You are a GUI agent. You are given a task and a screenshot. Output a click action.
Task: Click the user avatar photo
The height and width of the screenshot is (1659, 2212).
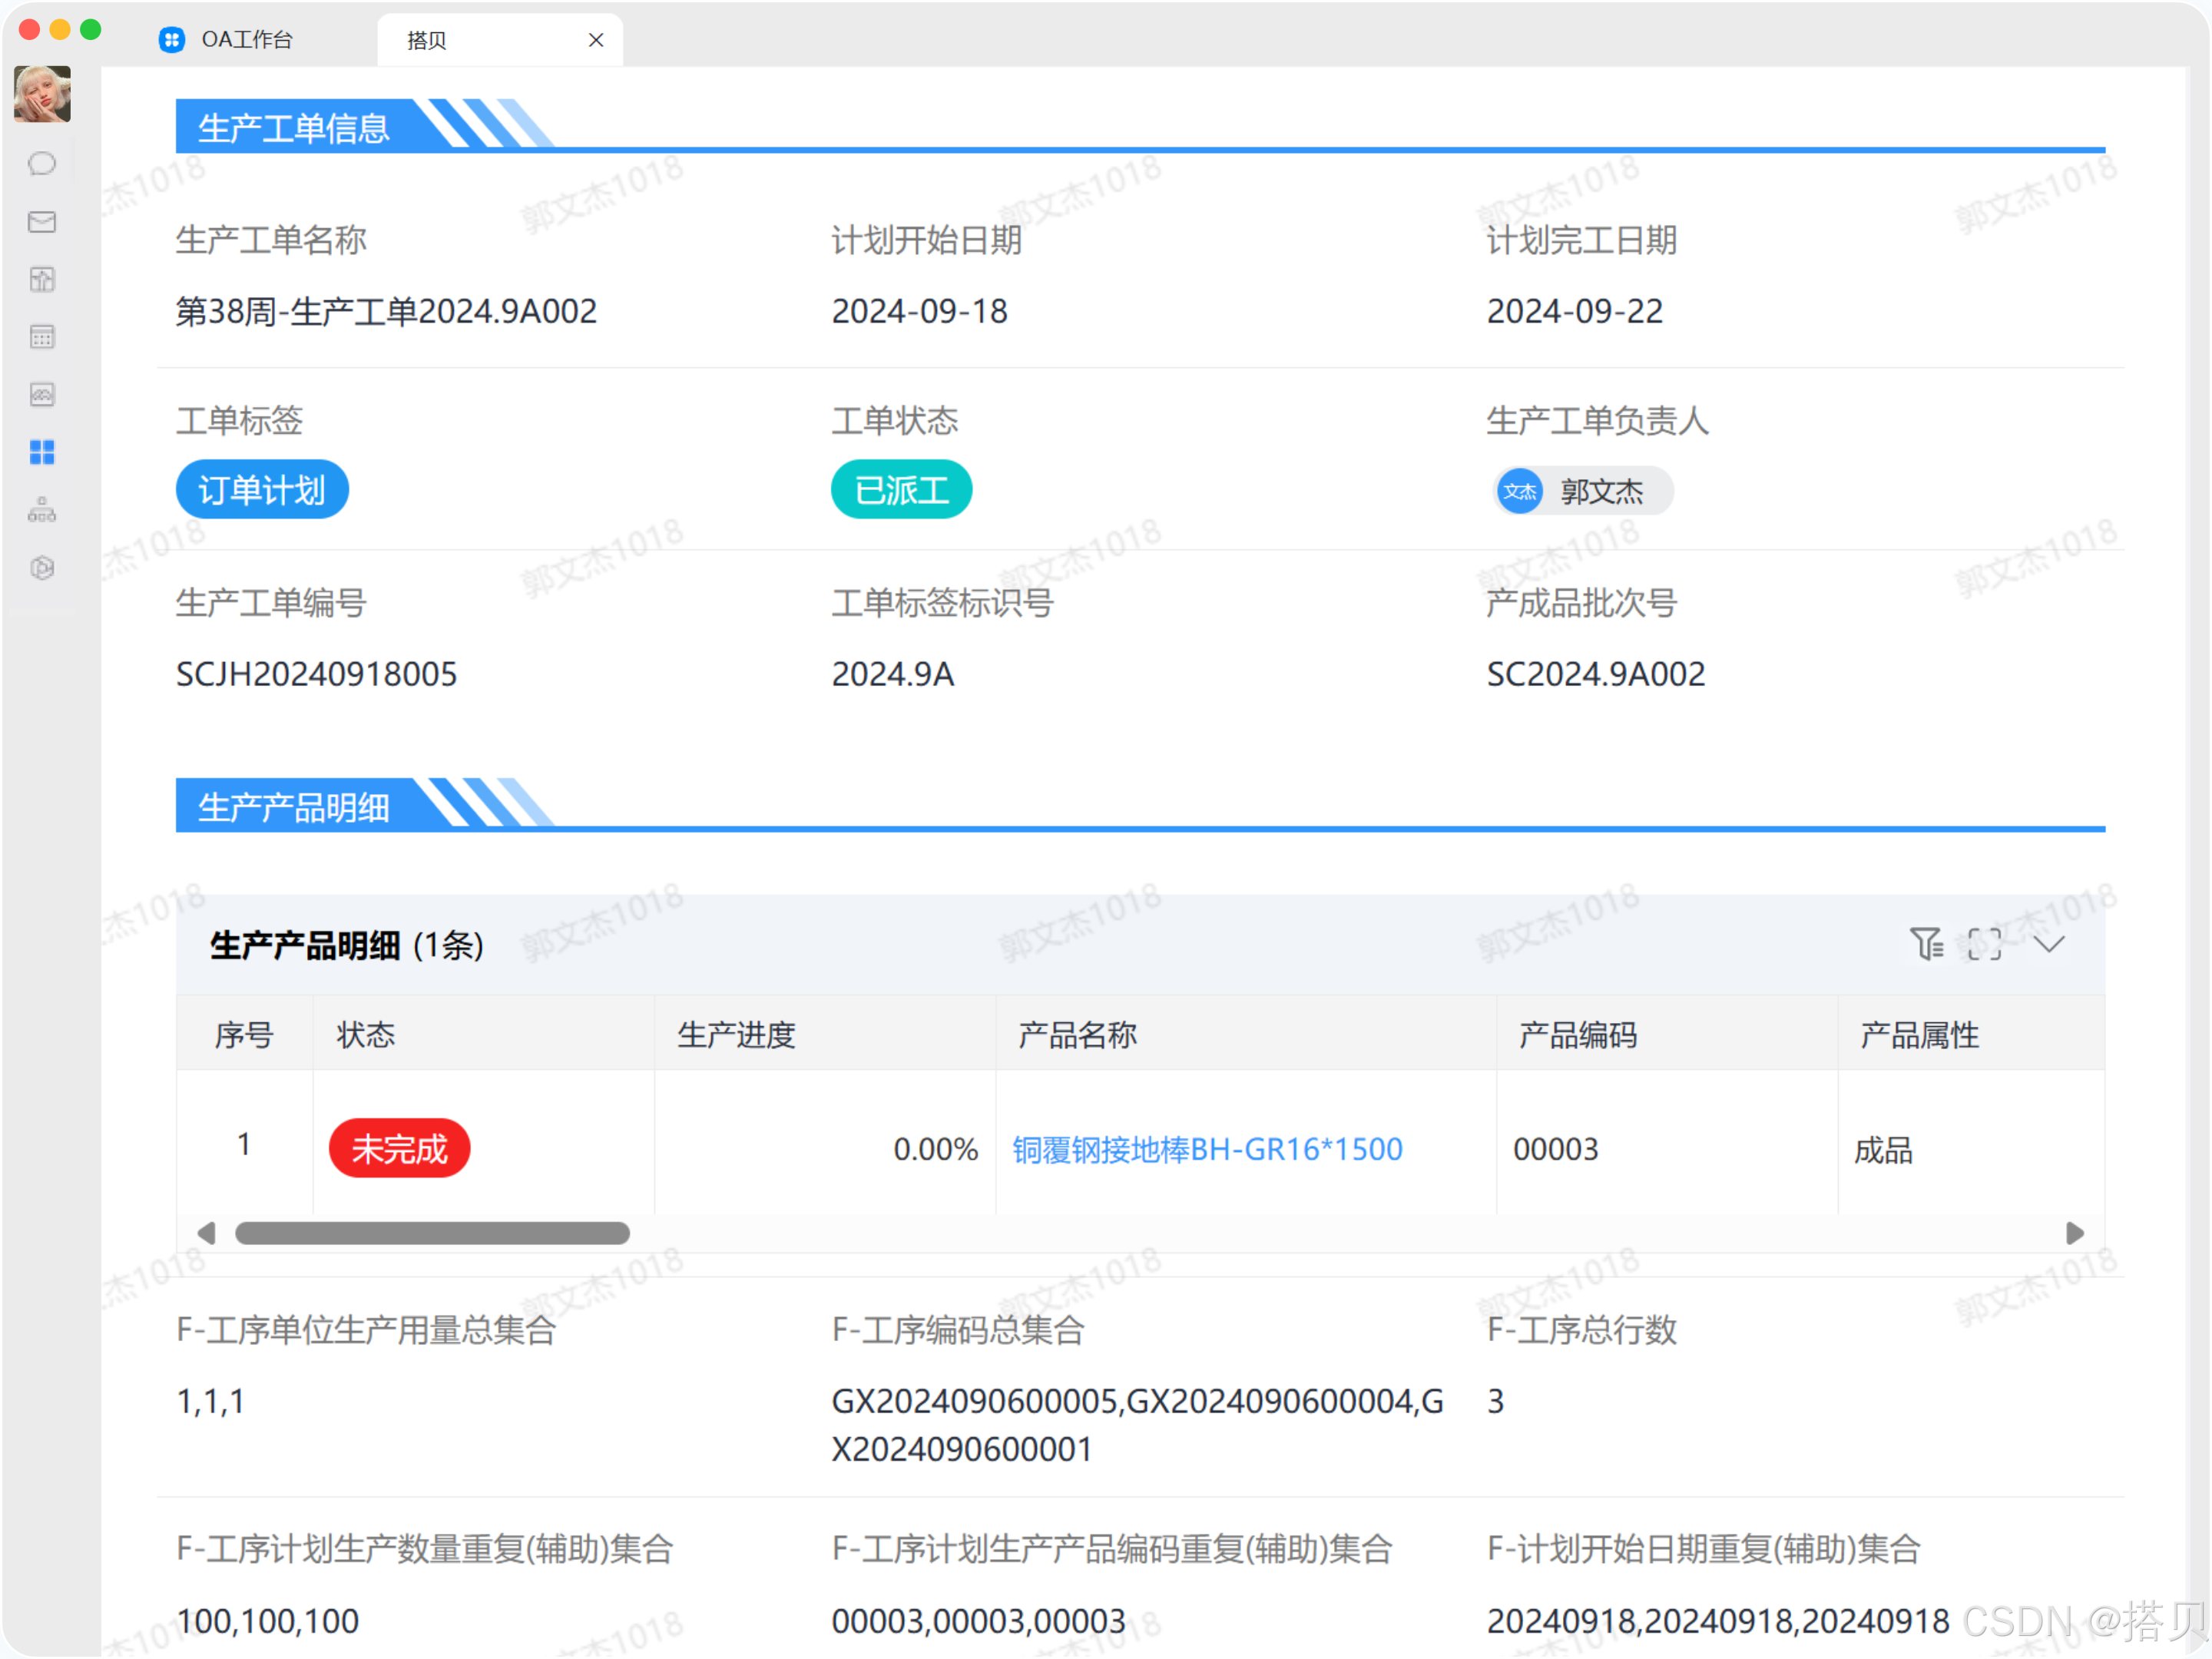(x=42, y=94)
